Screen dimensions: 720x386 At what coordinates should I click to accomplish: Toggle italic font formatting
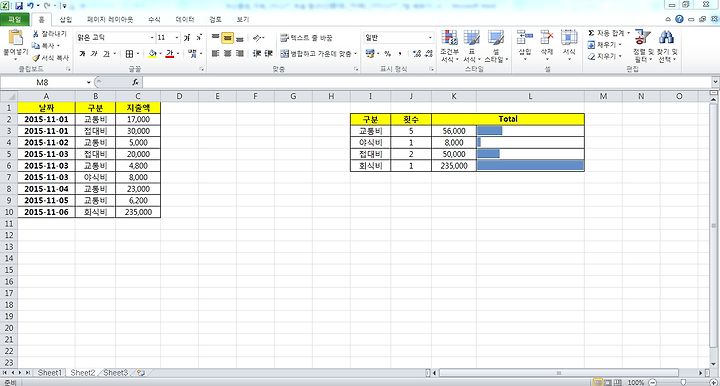click(94, 54)
